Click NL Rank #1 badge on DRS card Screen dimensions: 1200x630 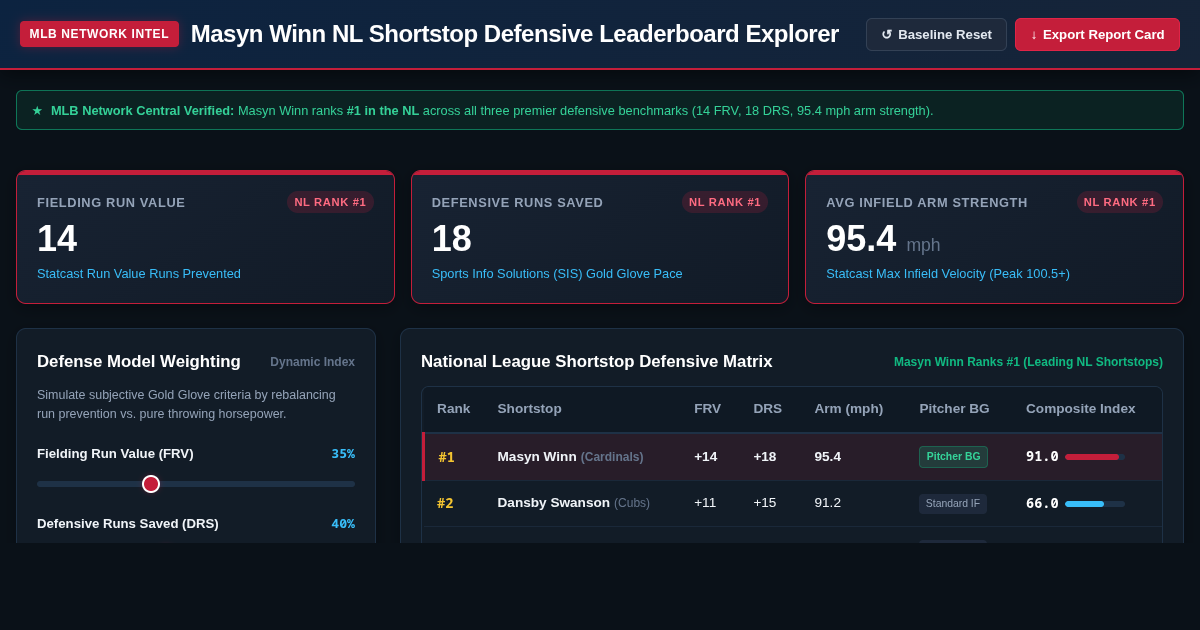725,202
